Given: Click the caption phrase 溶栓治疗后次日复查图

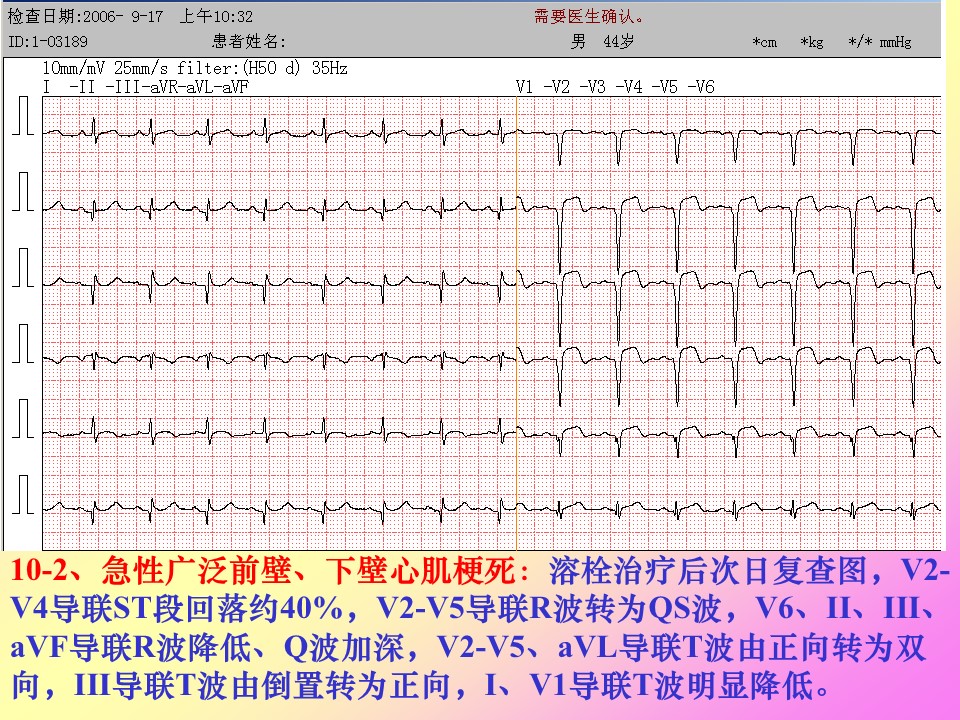Looking at the screenshot, I should (708, 571).
